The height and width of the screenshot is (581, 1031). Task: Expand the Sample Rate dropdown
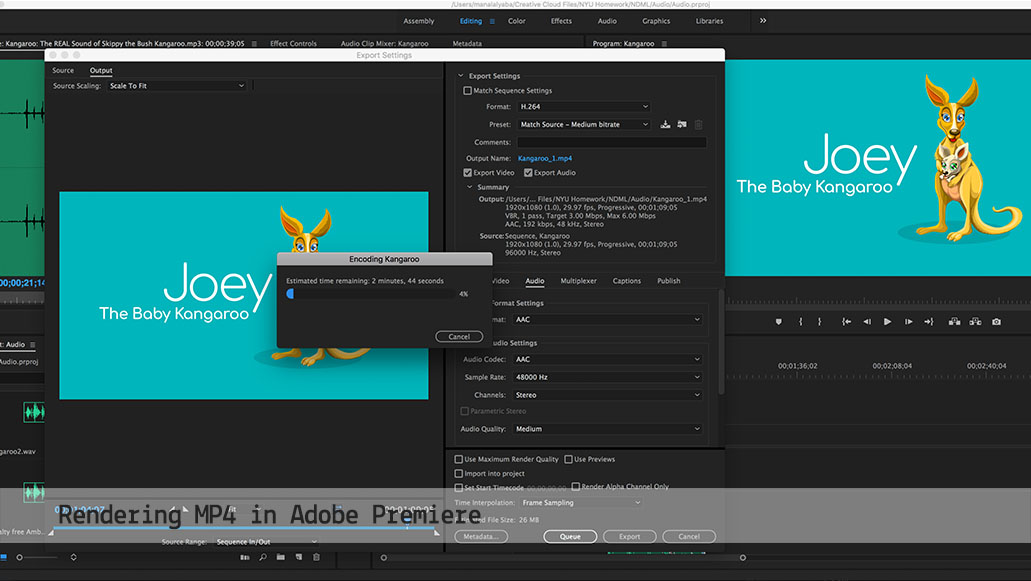pos(607,377)
